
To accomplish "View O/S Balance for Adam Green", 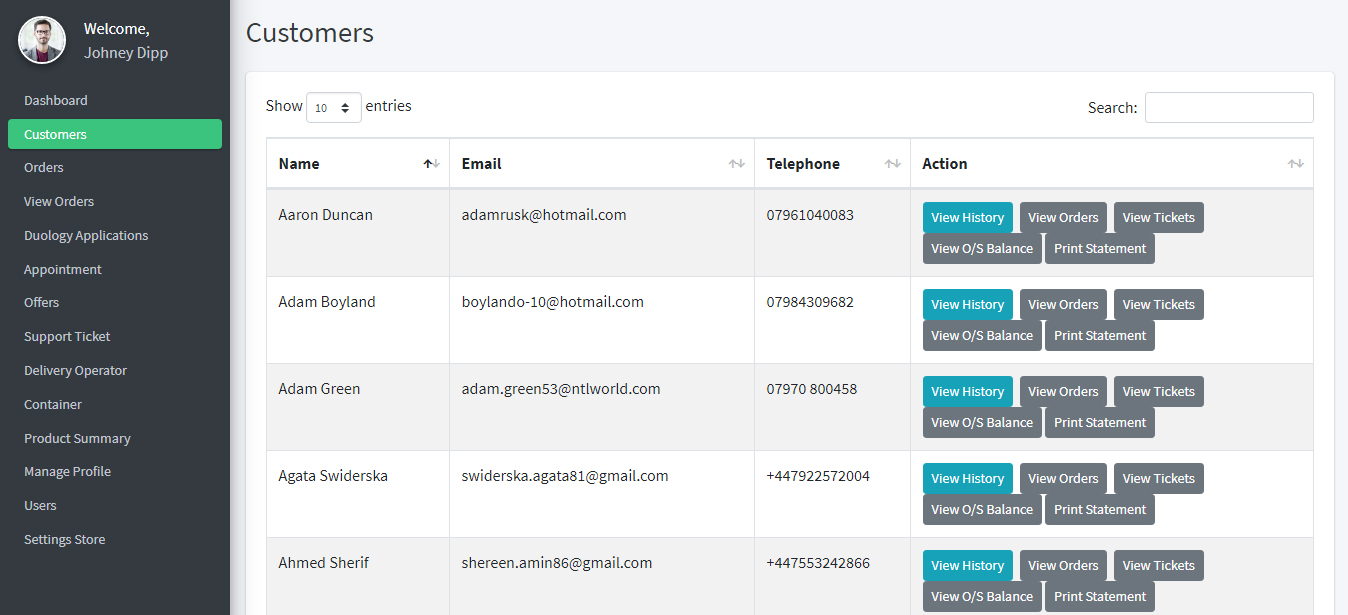I will click(982, 422).
